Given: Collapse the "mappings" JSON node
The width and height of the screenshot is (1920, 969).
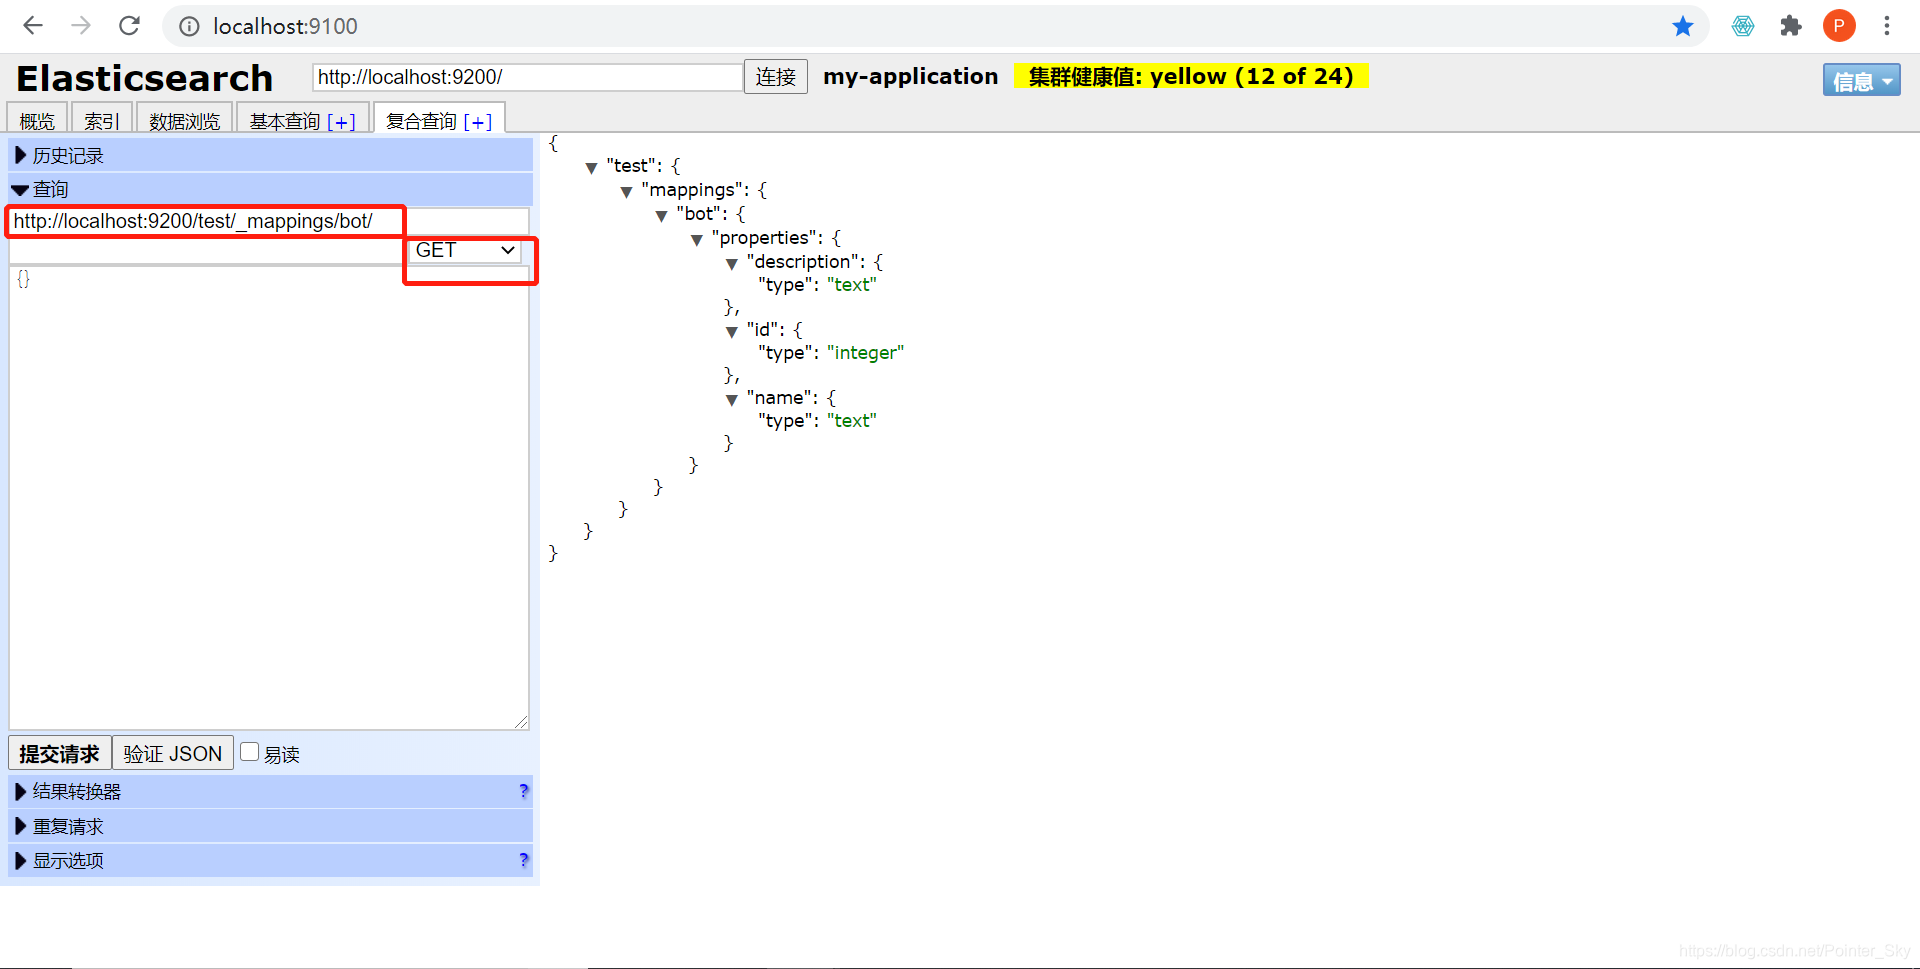Looking at the screenshot, I should click(626, 191).
